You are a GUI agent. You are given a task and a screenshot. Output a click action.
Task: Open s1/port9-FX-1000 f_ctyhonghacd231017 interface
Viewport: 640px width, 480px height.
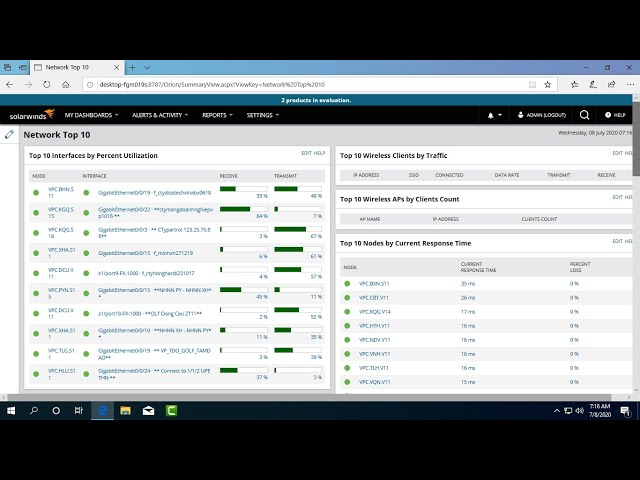(146, 273)
